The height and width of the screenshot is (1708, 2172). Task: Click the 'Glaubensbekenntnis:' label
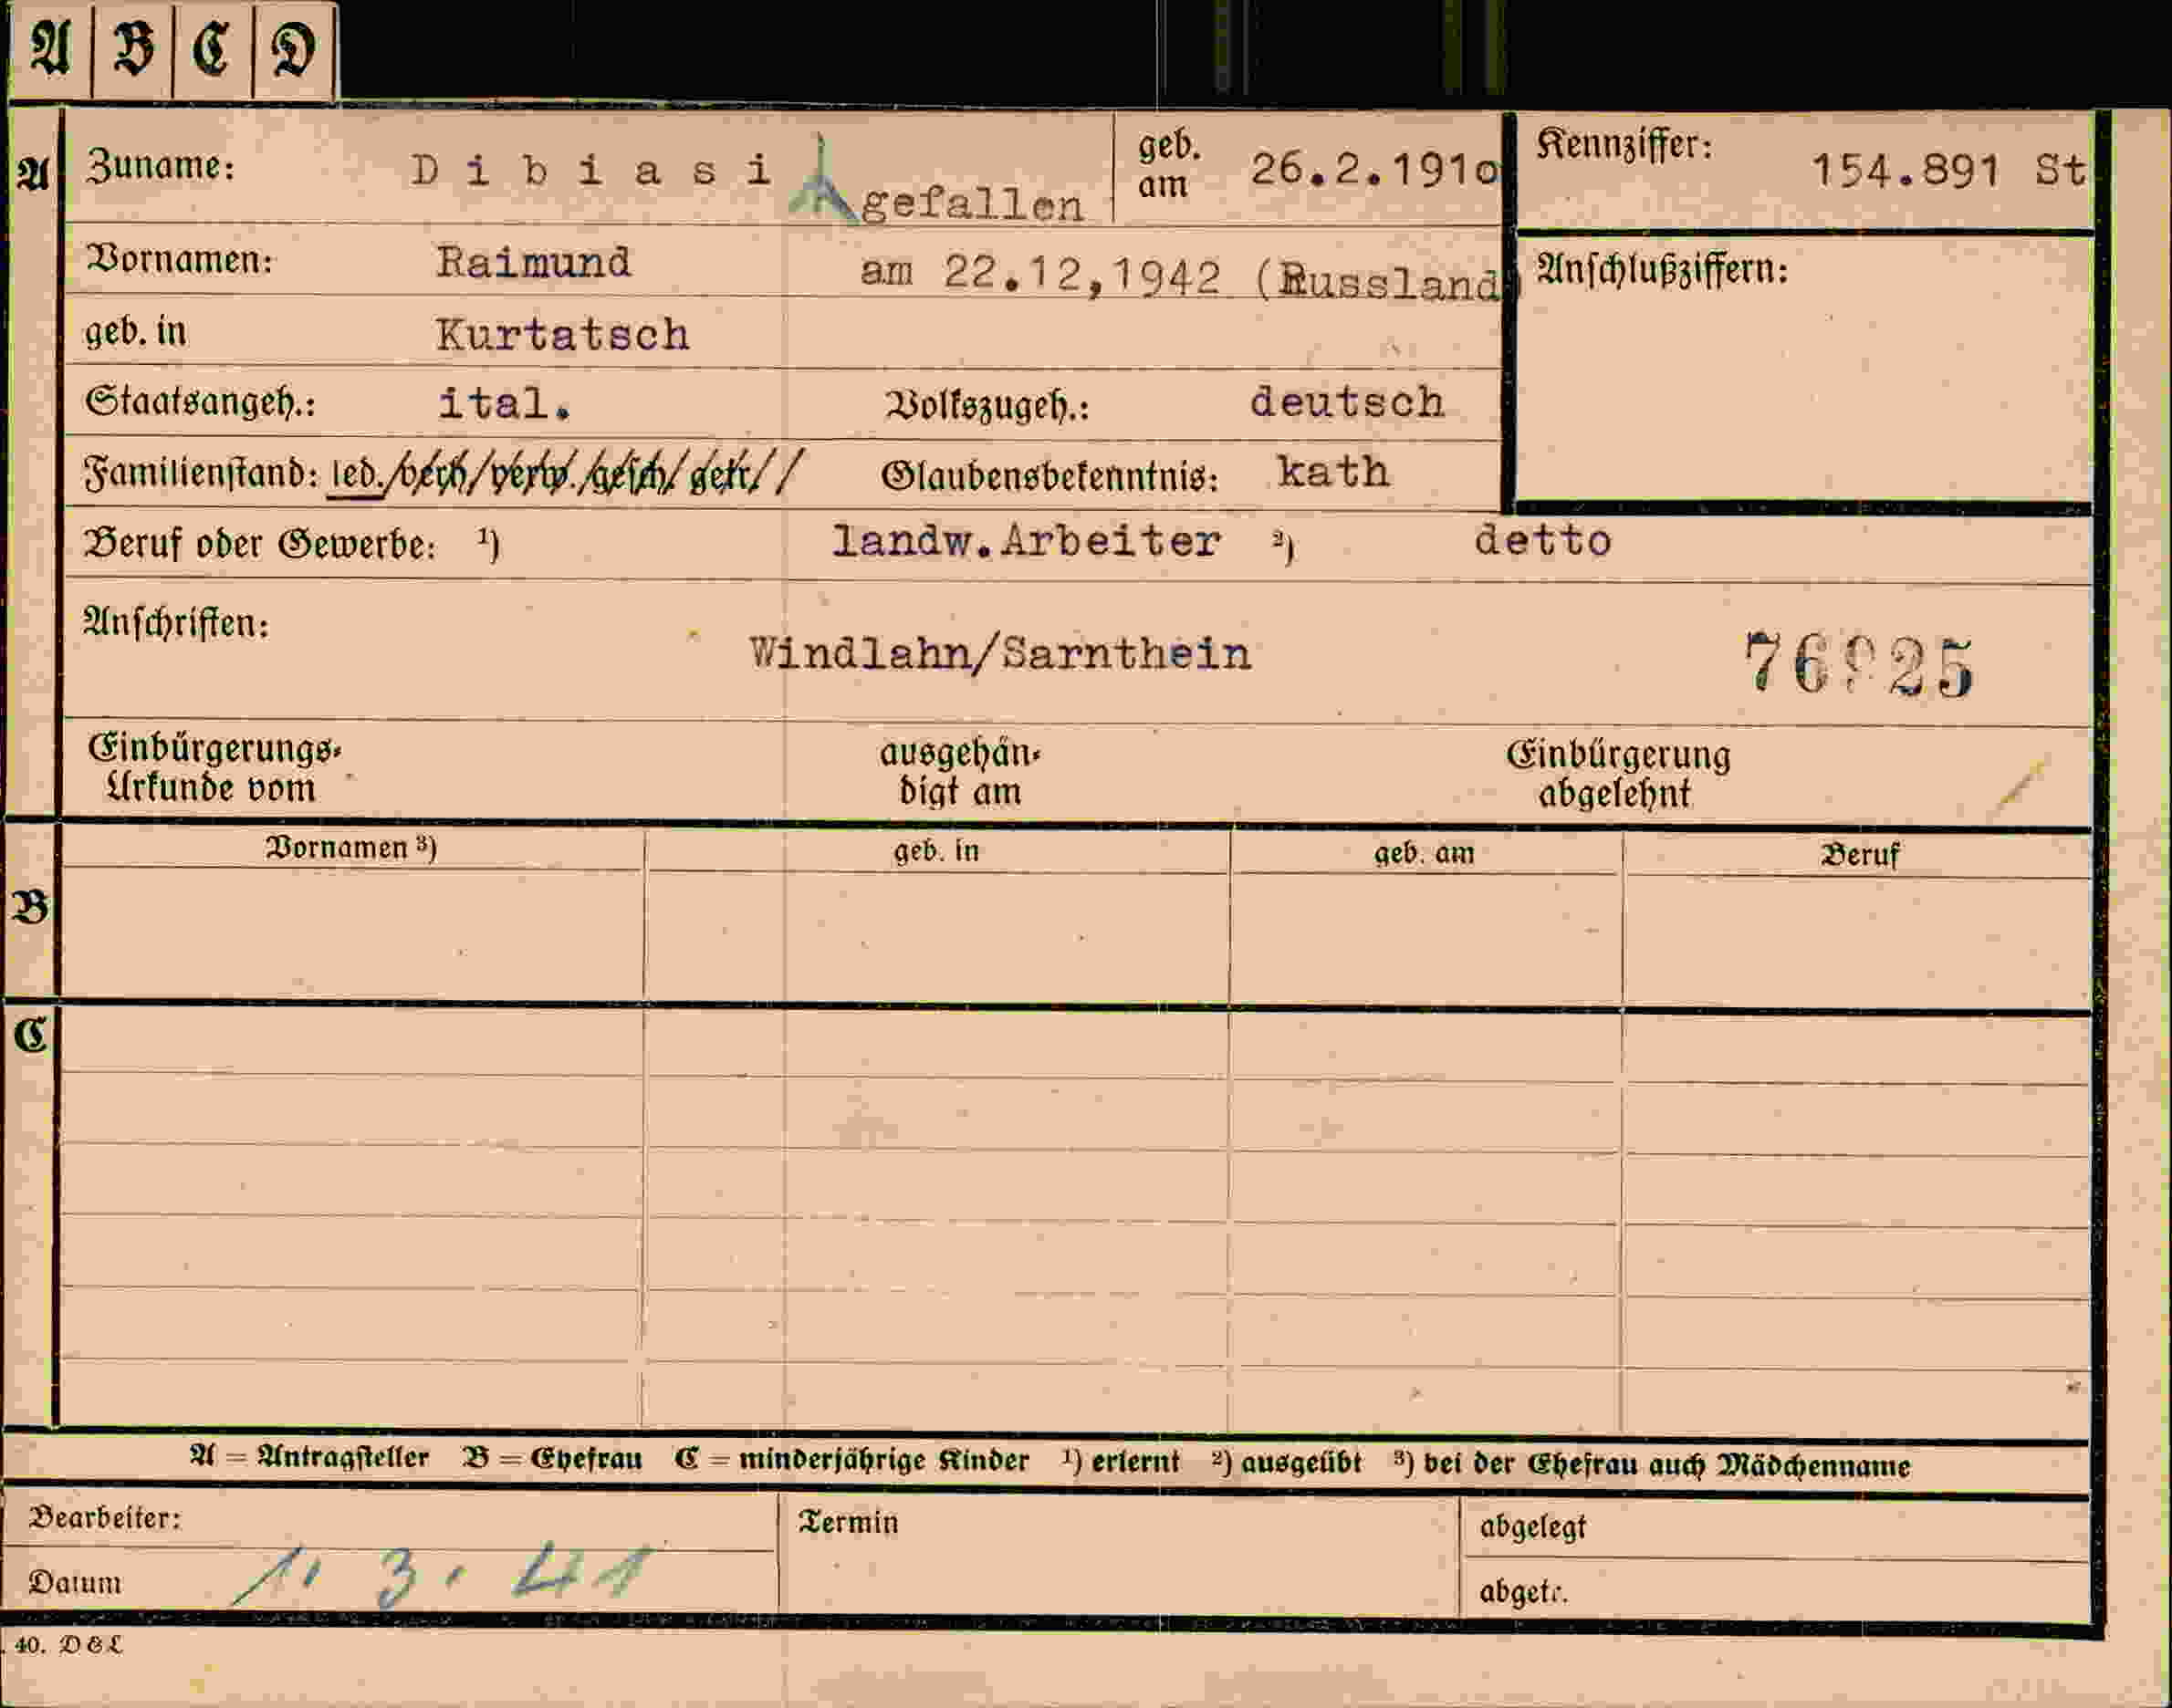(x=1050, y=477)
